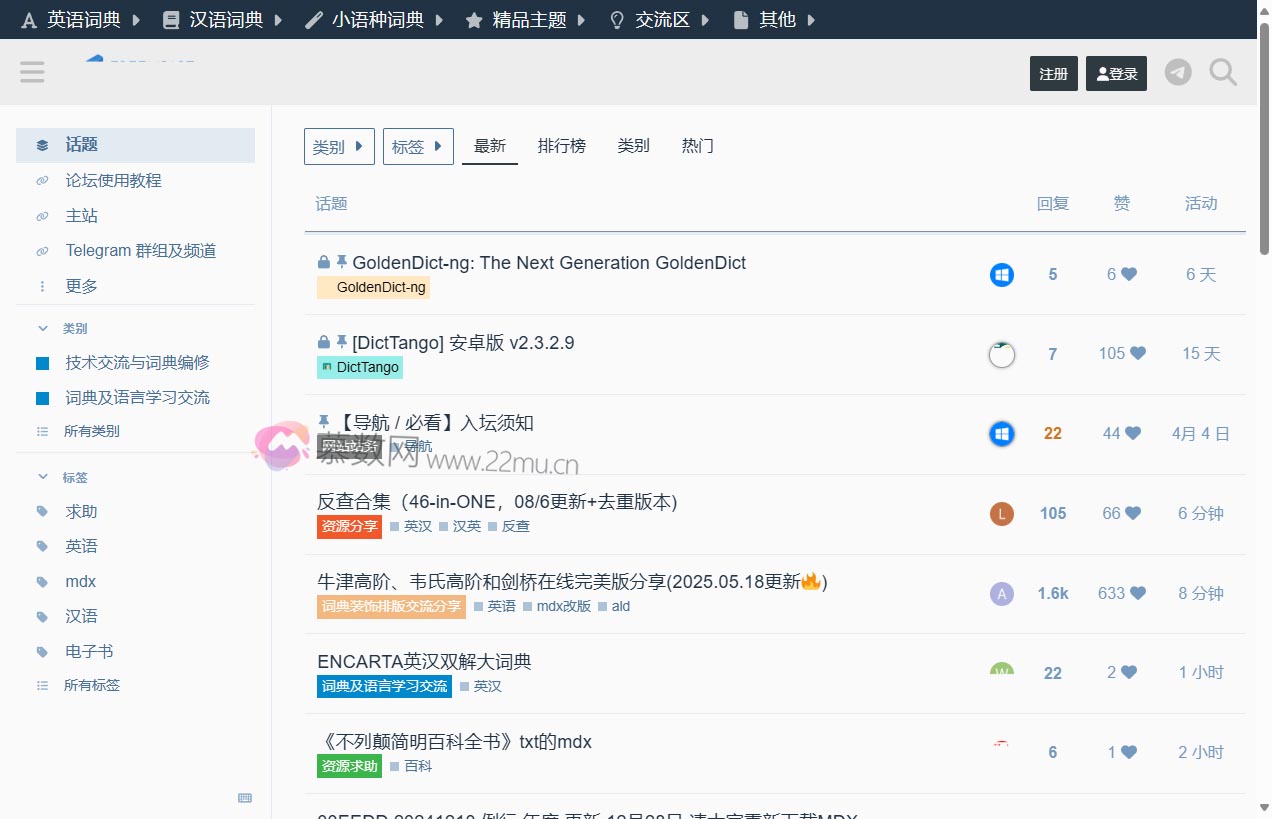This screenshot has width=1272, height=819.
Task: Click the keyboard shortcuts icon at sidebar bottom
Action: pyautogui.click(x=245, y=798)
